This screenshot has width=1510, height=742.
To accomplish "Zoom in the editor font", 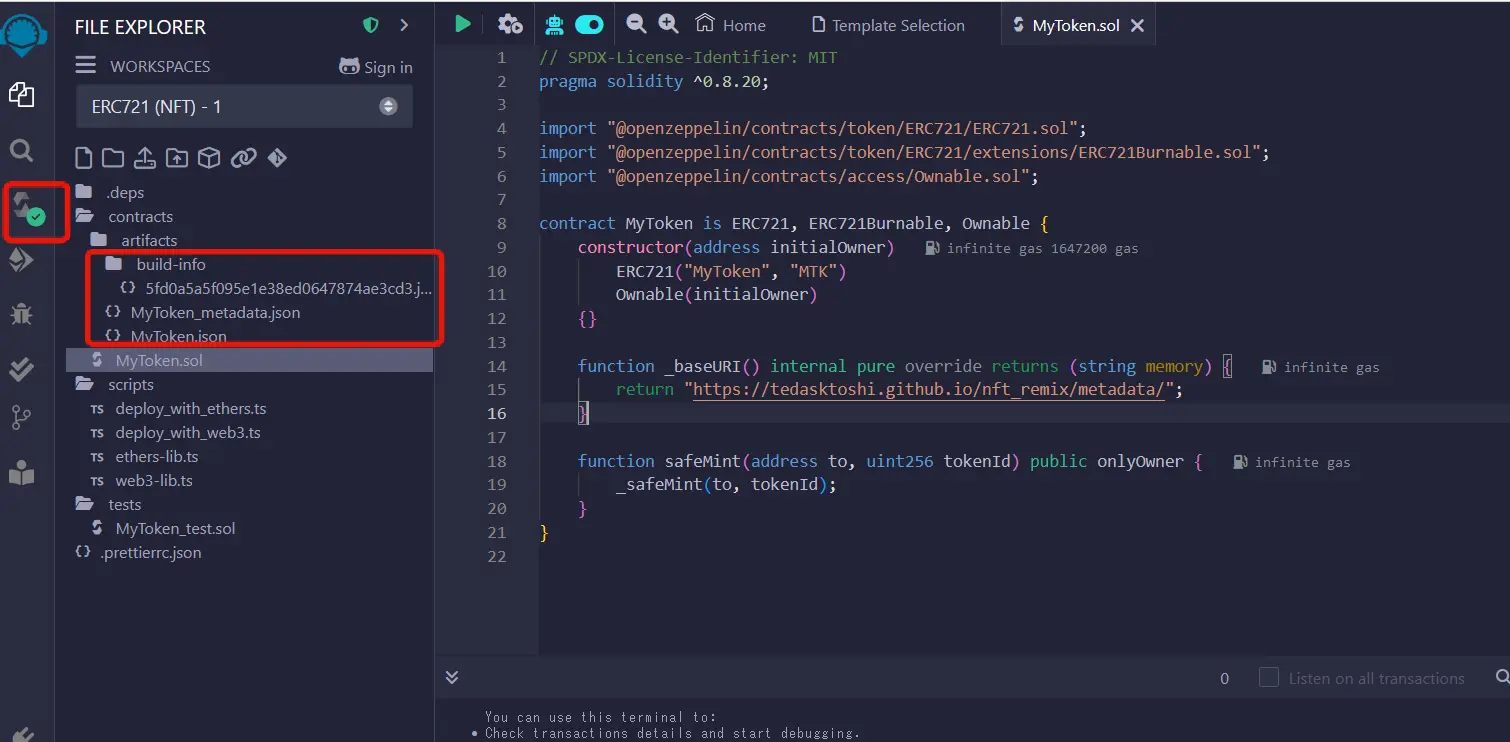I will pos(668,24).
